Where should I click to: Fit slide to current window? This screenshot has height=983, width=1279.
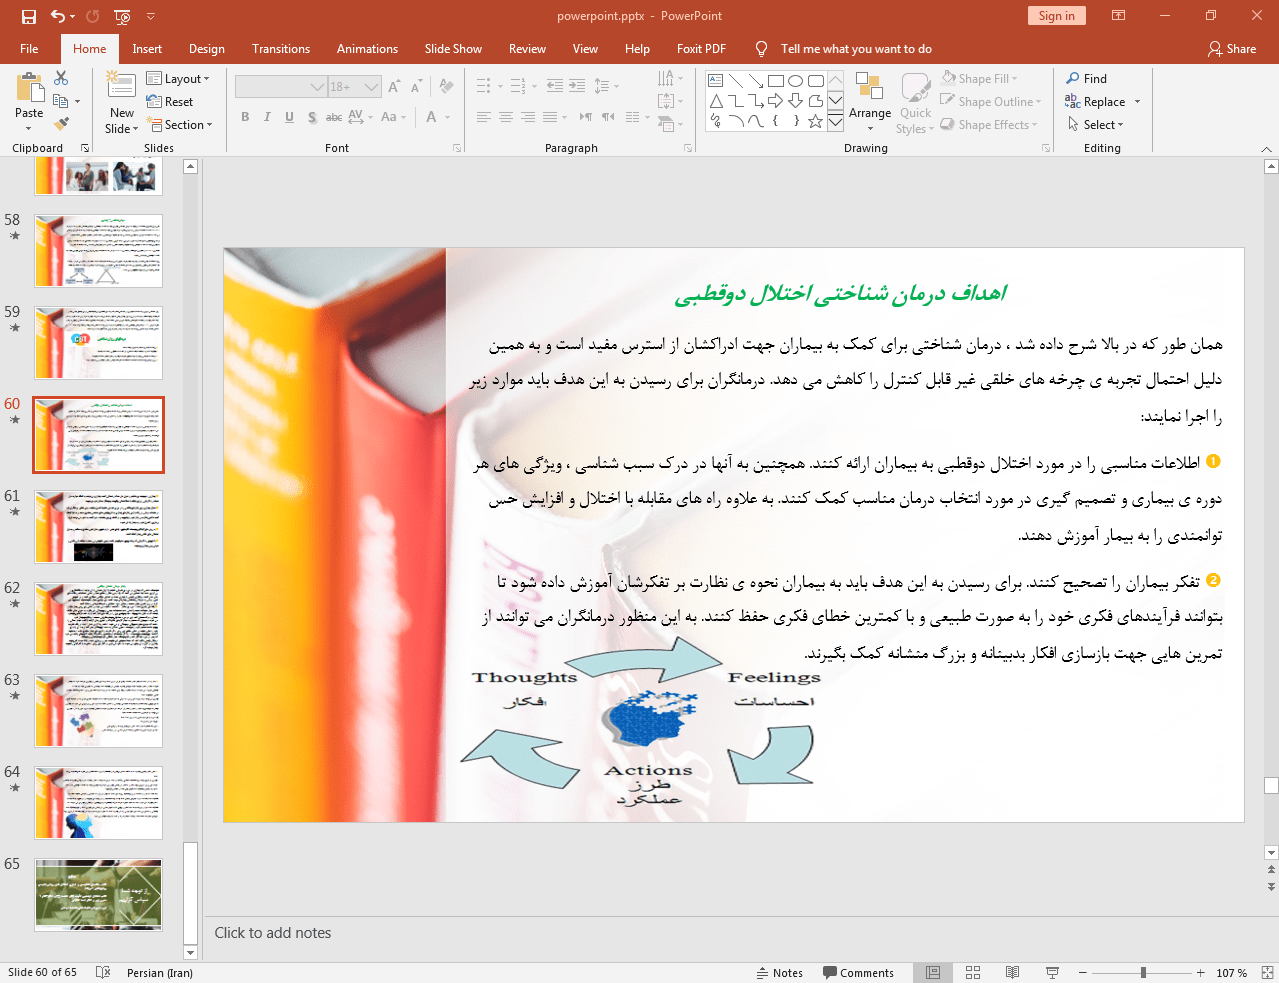(x=1267, y=972)
